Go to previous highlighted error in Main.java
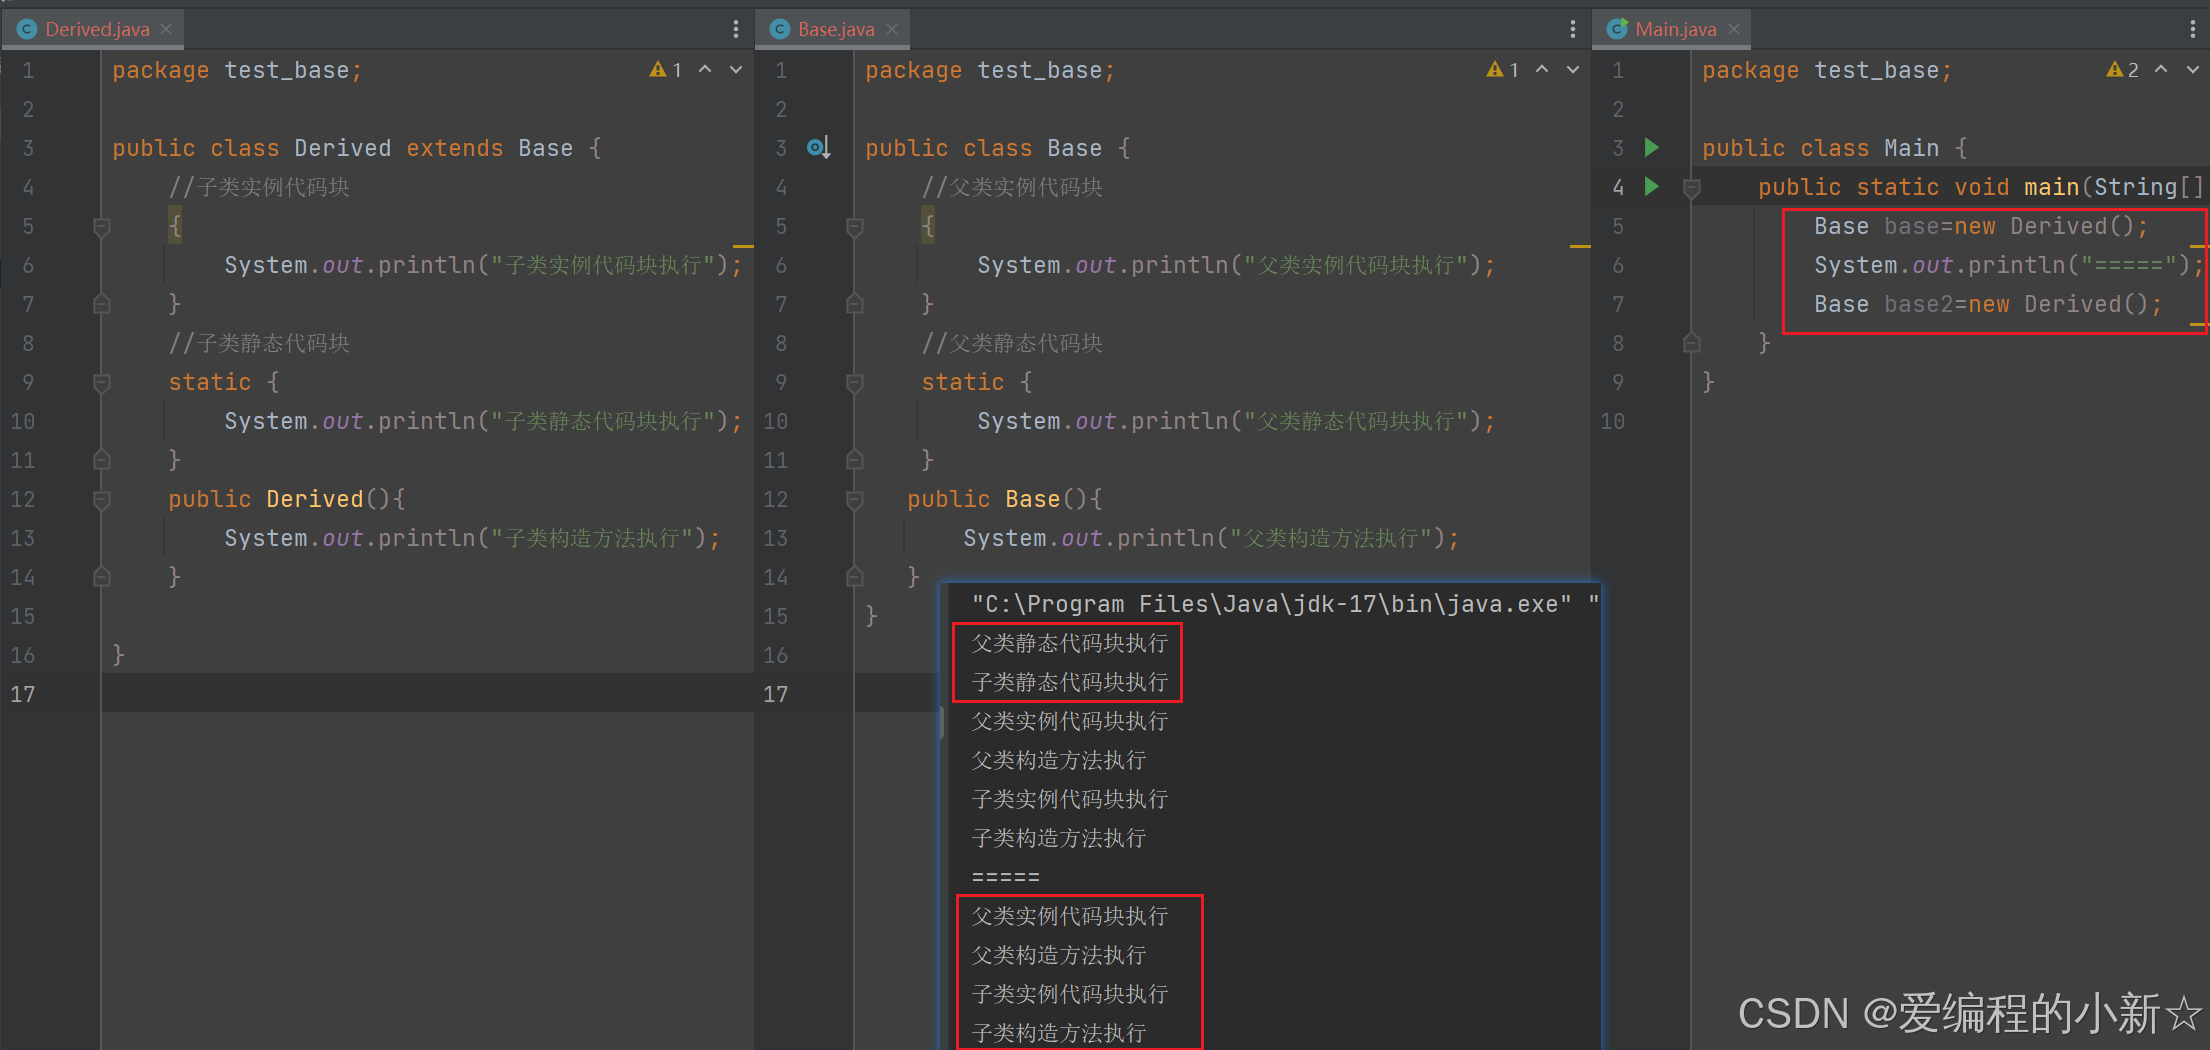This screenshot has width=2210, height=1050. pyautogui.click(x=2162, y=70)
